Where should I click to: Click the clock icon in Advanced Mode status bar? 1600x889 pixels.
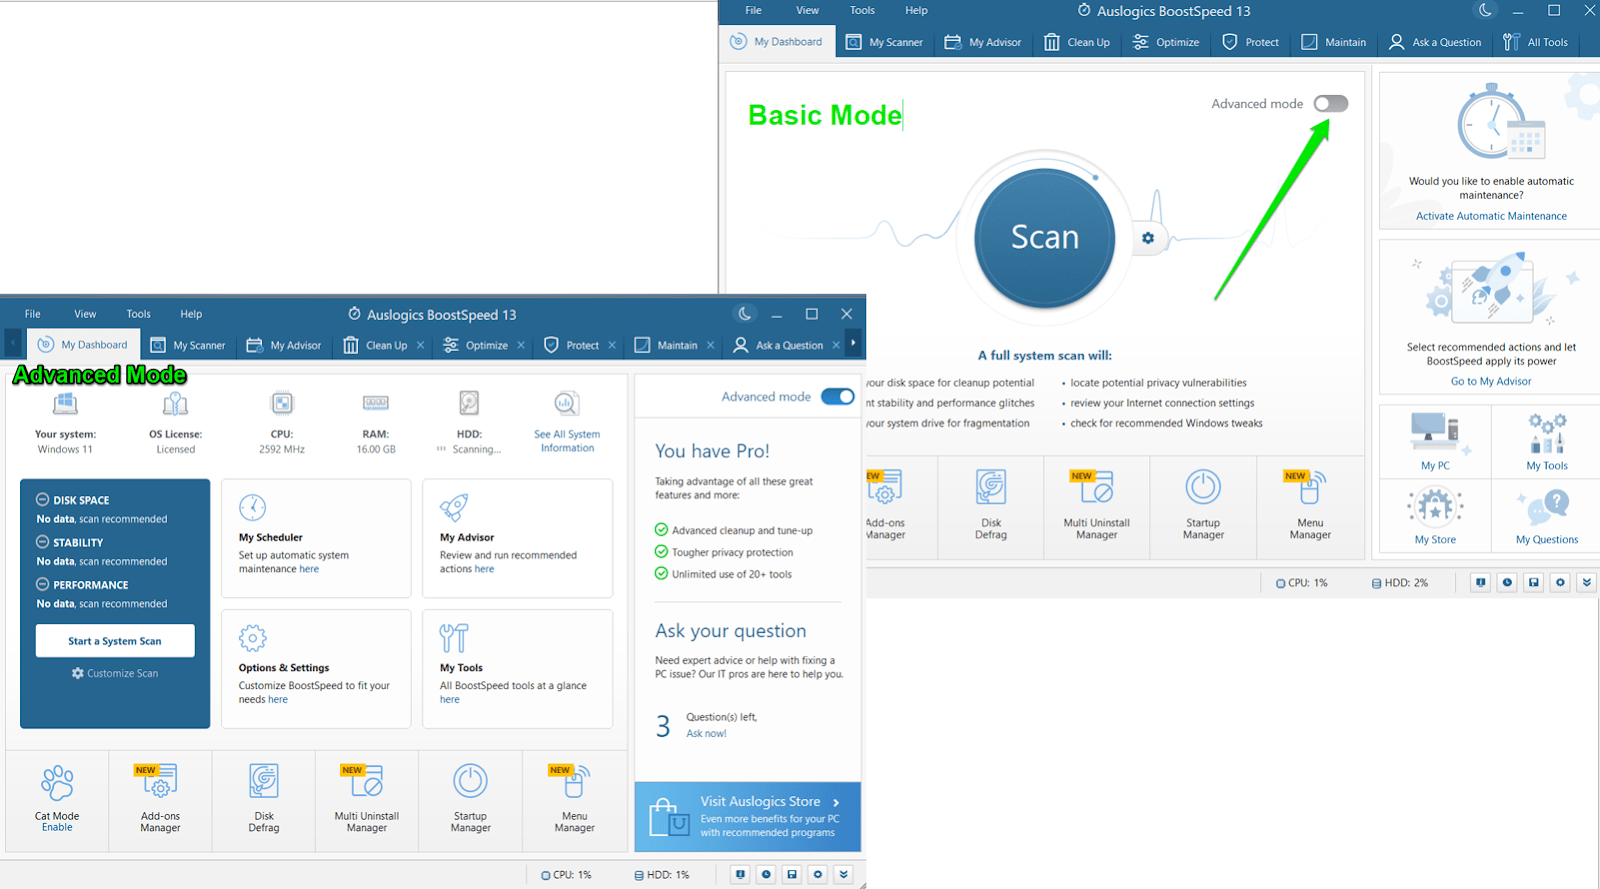[x=766, y=874]
